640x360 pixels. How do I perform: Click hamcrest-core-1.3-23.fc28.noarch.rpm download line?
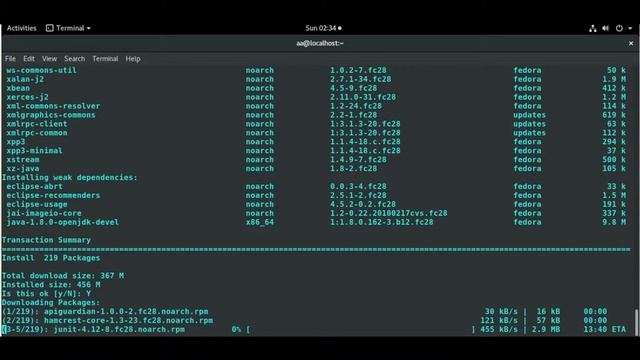pyautogui.click(x=304, y=321)
